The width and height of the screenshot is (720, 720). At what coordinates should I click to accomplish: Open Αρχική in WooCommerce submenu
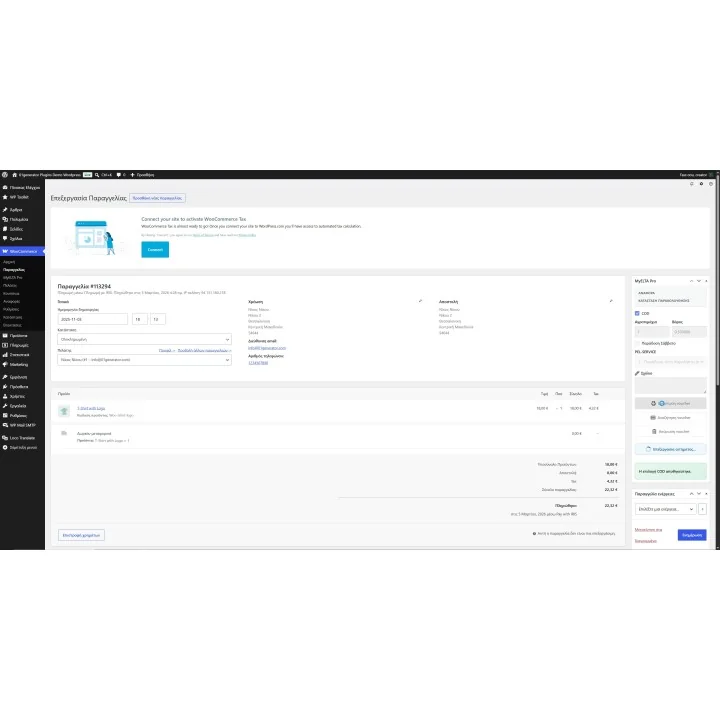pos(9,262)
